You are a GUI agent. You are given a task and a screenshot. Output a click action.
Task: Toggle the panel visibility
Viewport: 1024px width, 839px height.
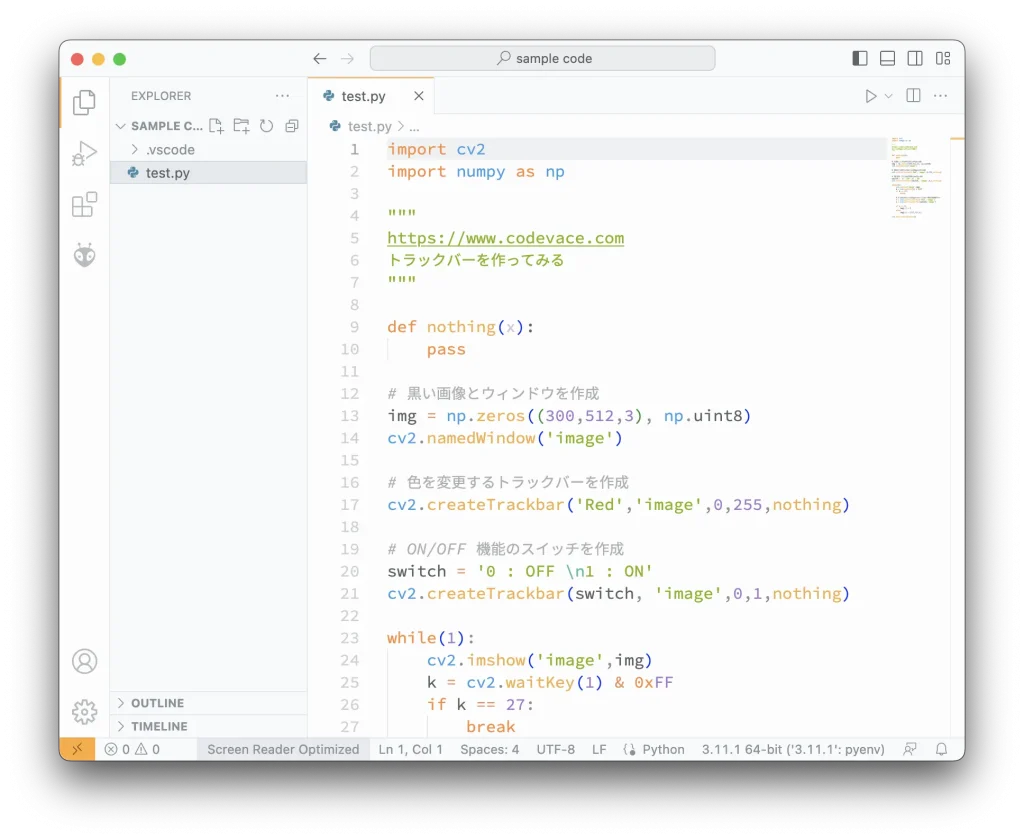[887, 58]
